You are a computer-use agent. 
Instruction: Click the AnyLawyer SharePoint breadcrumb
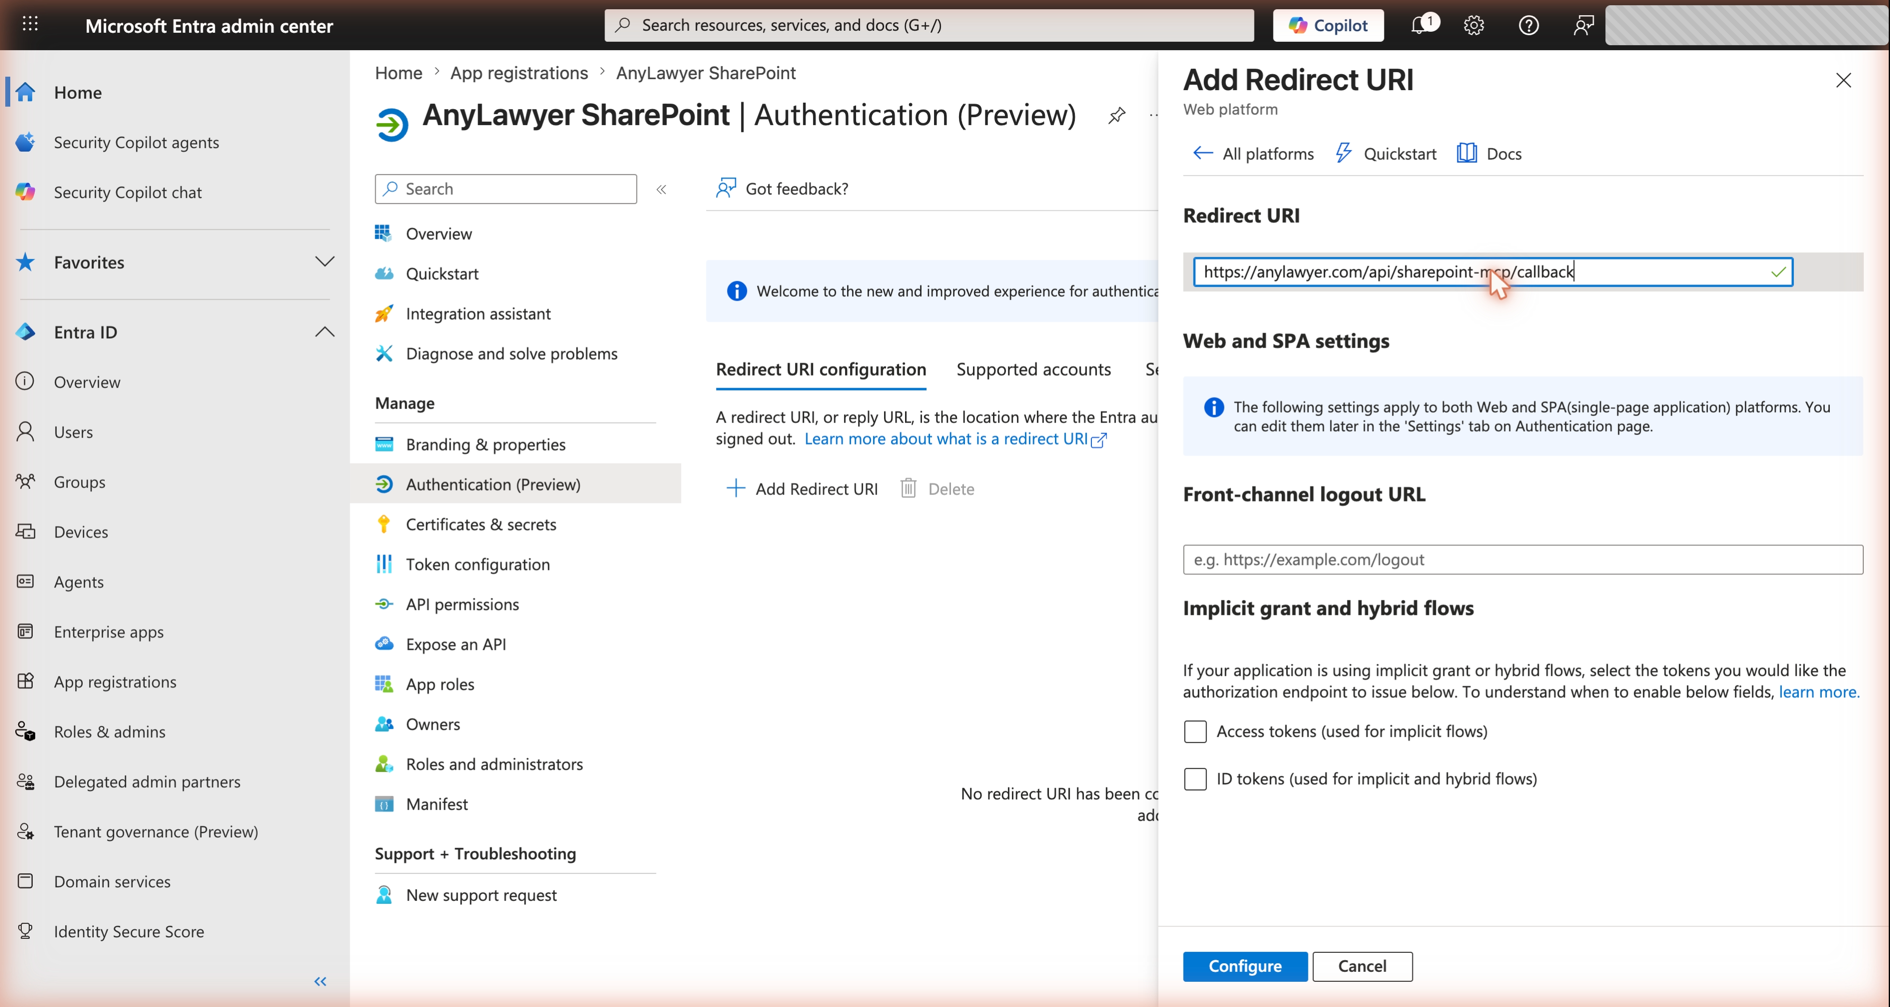(x=706, y=73)
